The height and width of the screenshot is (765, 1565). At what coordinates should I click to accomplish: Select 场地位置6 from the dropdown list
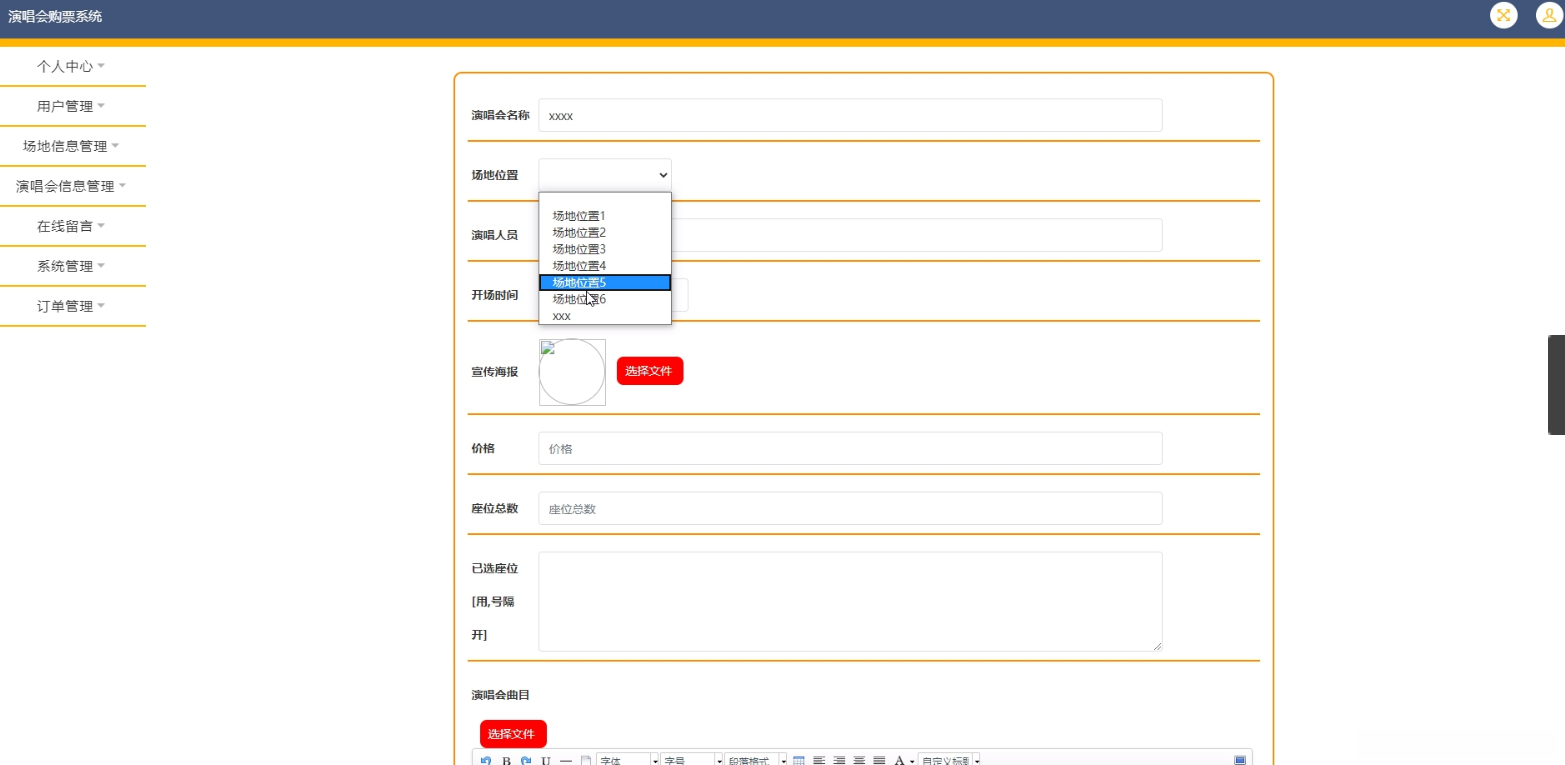coord(605,299)
